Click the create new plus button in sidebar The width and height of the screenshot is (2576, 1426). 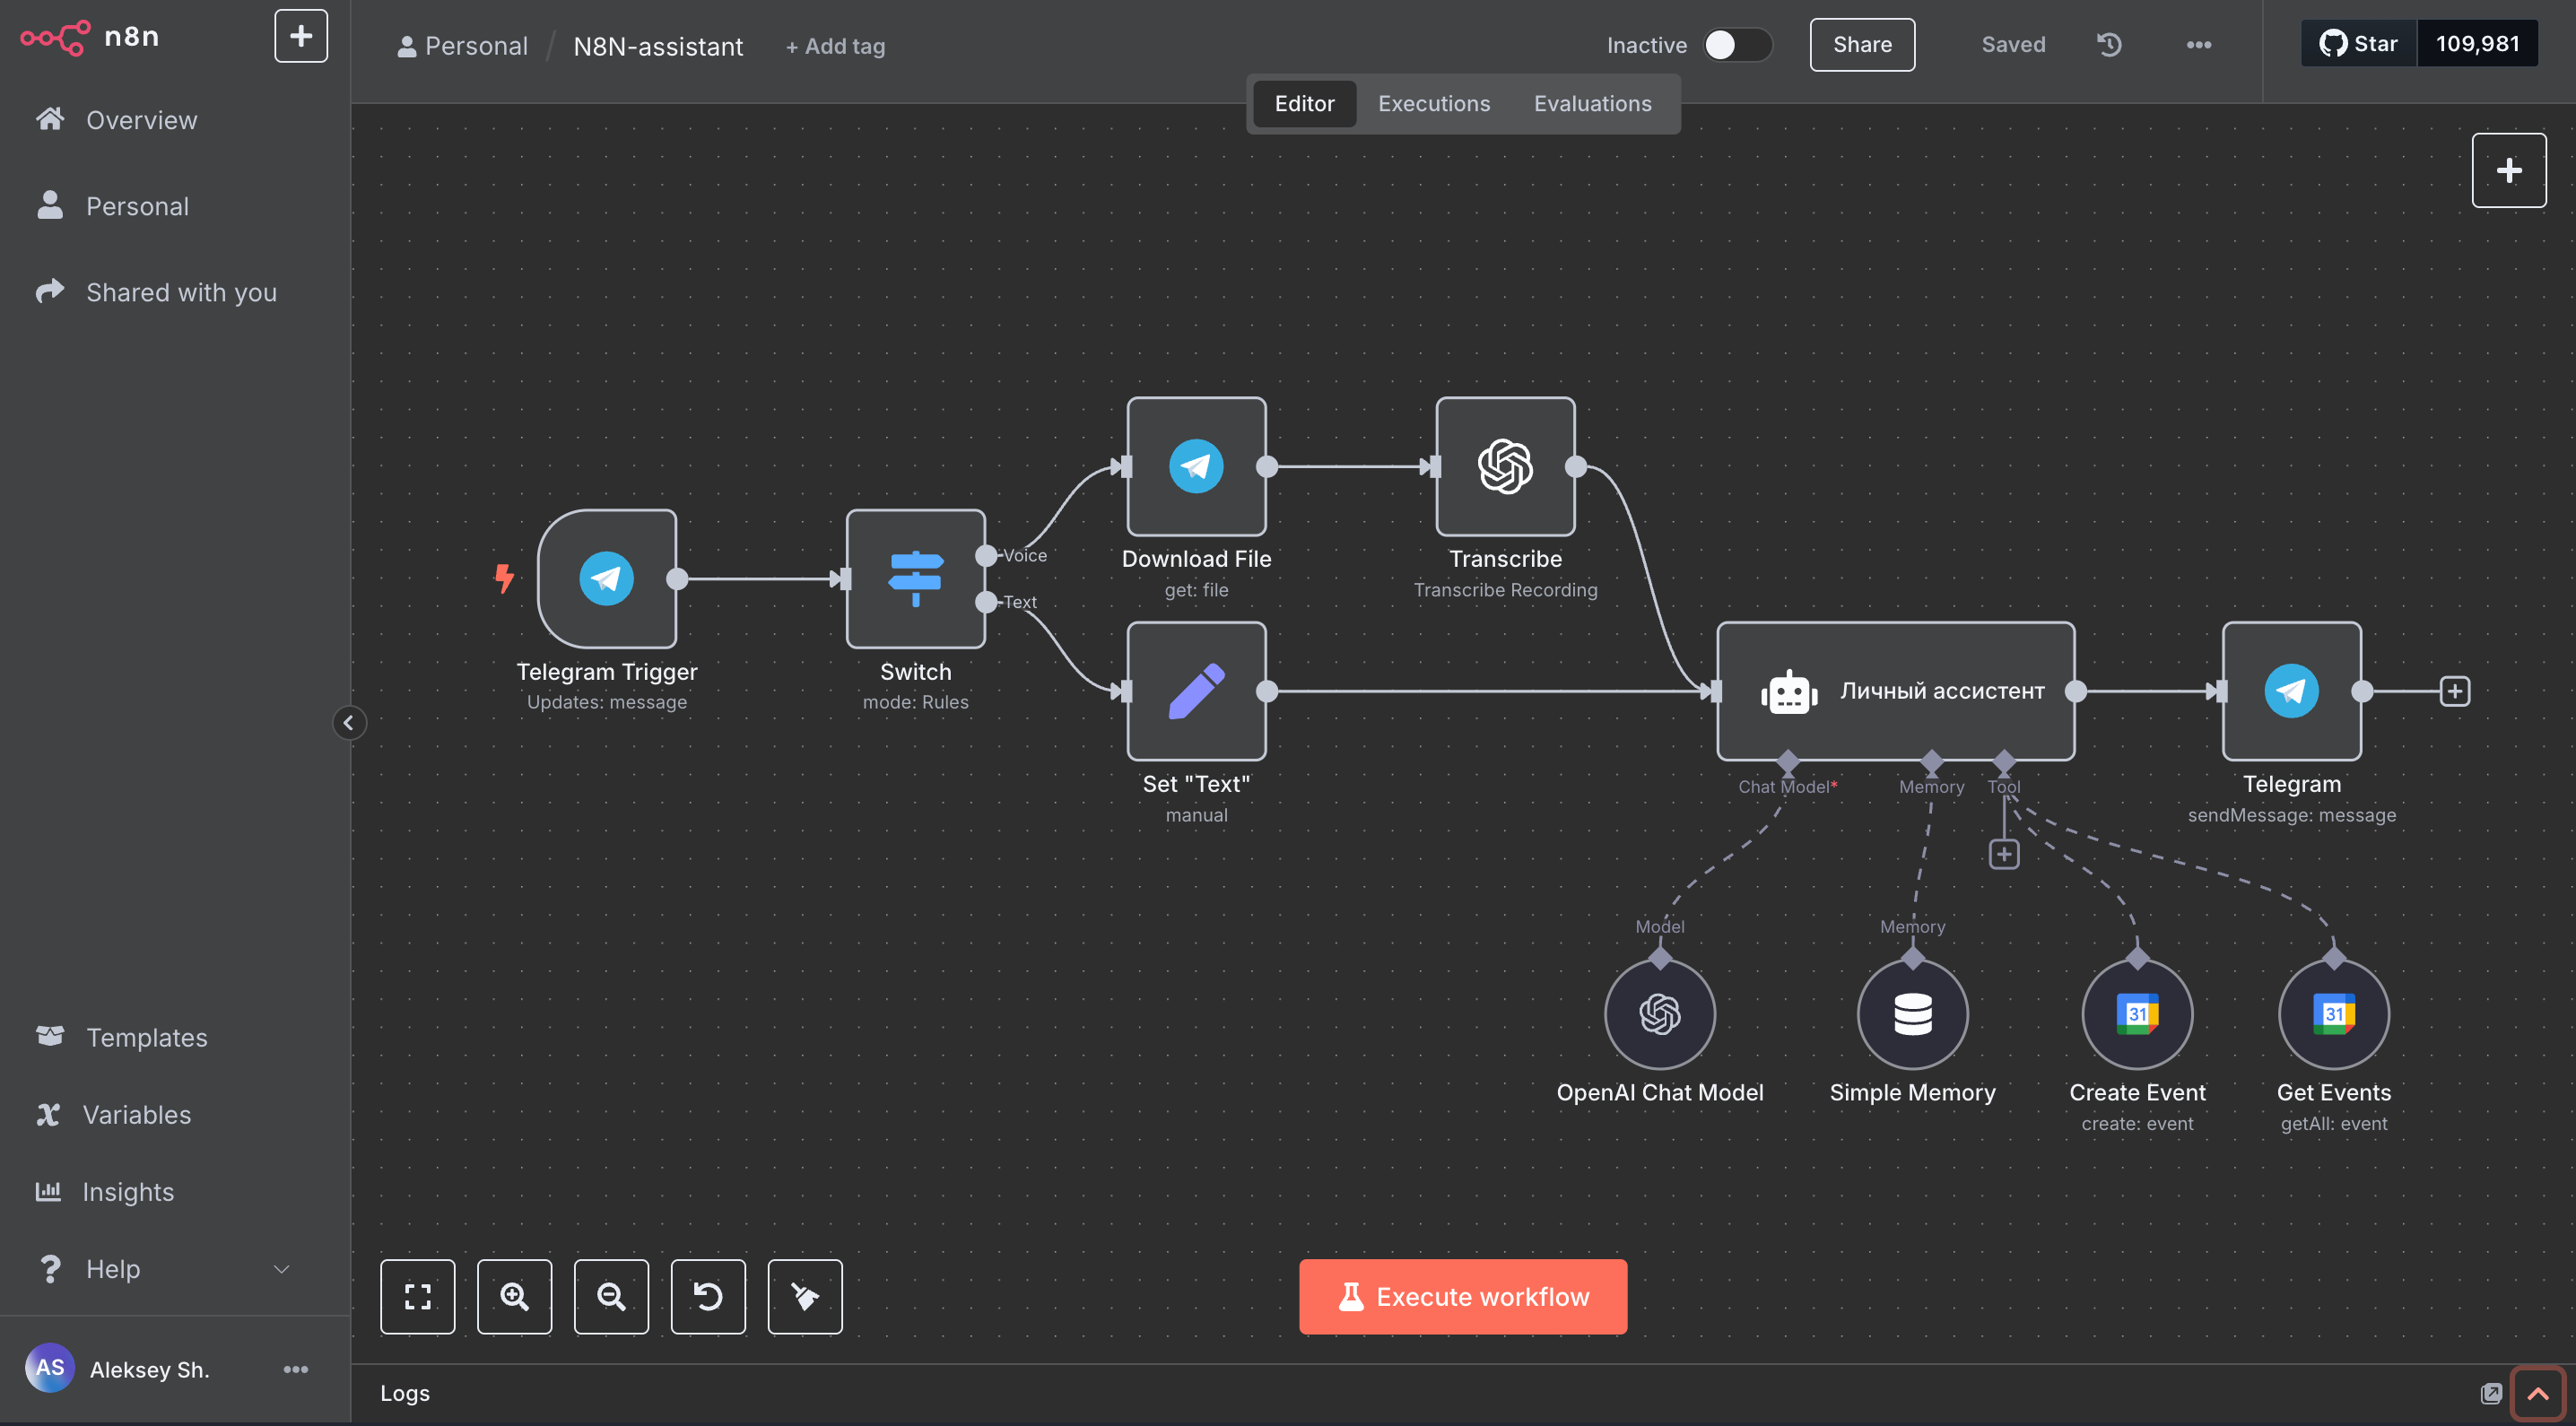click(301, 36)
